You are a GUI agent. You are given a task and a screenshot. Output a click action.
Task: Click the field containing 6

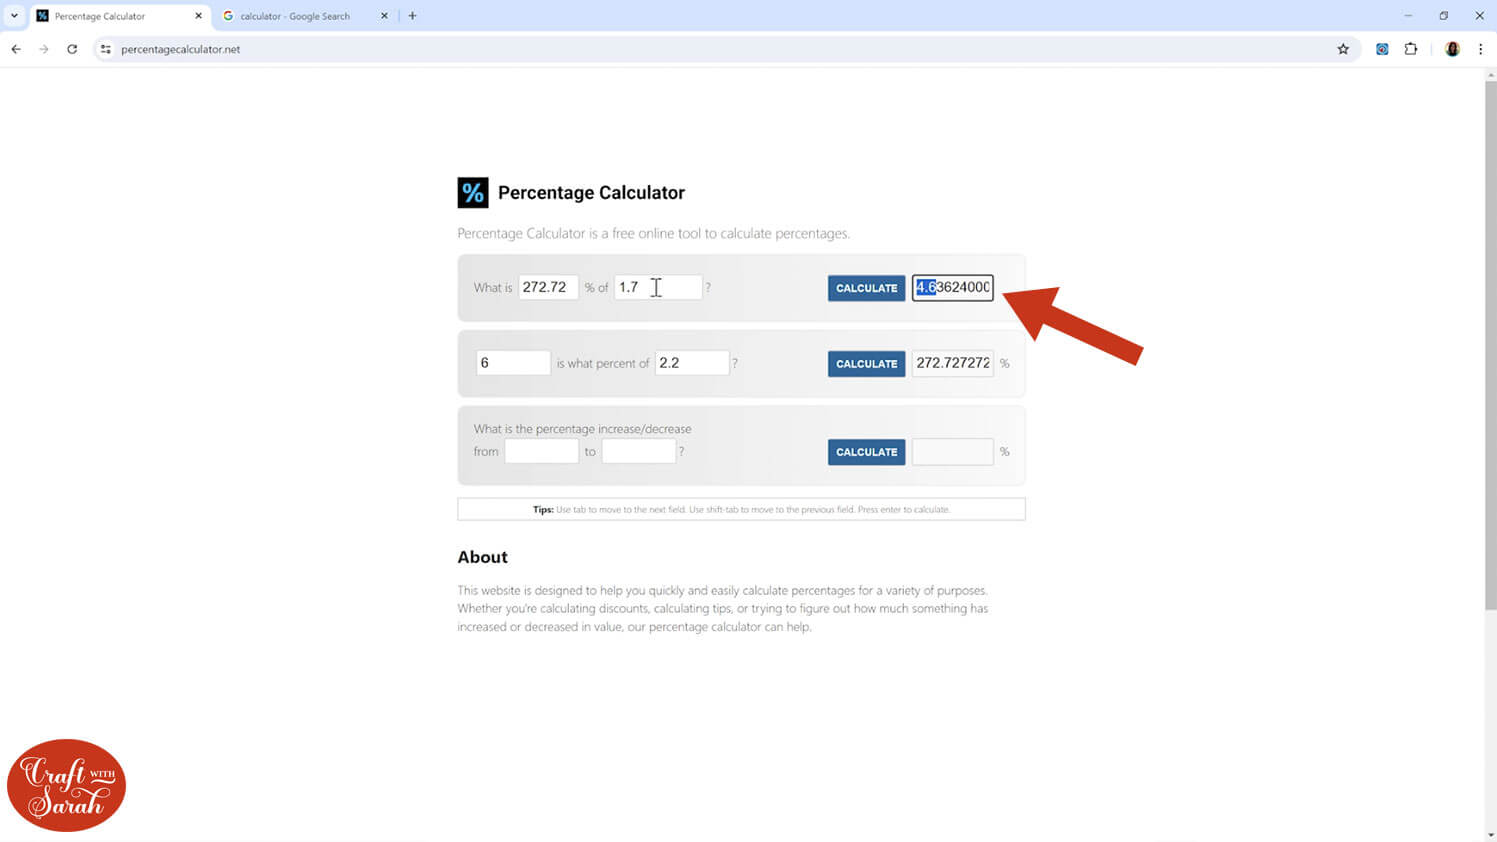(513, 363)
